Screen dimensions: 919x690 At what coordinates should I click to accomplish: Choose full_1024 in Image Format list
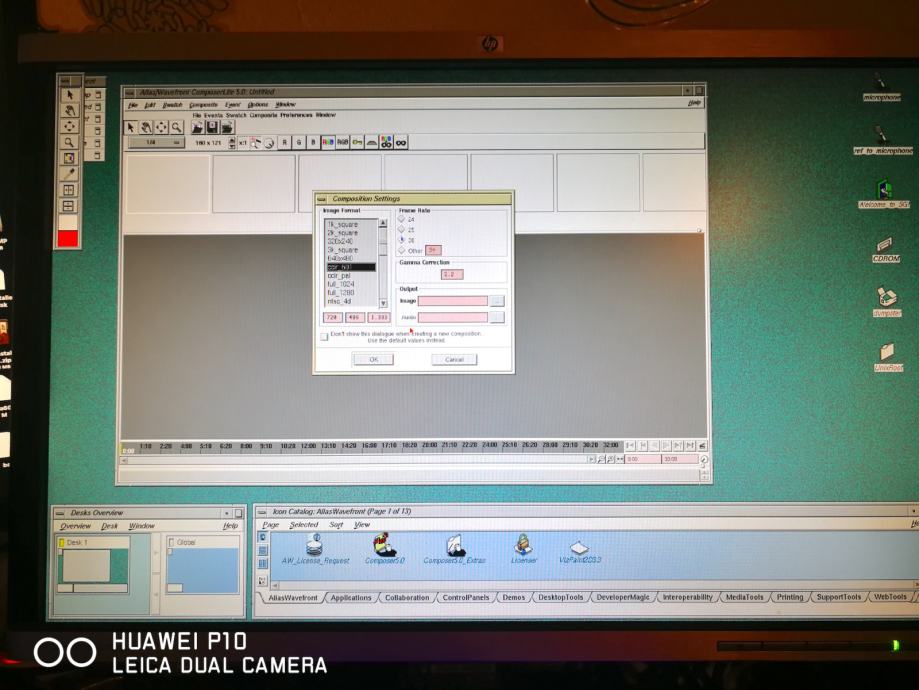pyautogui.click(x=351, y=284)
